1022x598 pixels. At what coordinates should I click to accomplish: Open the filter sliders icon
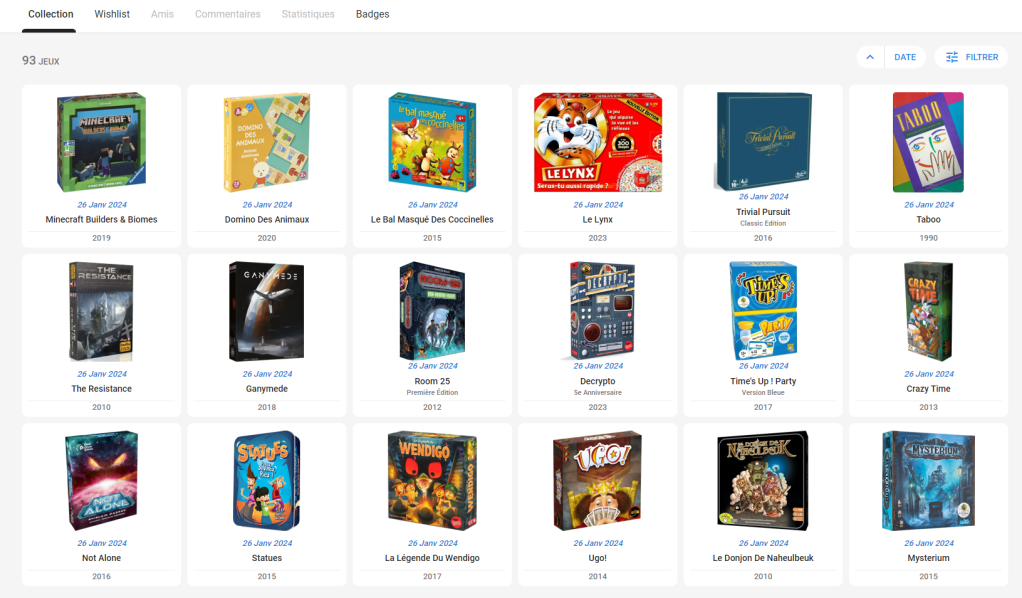click(952, 57)
